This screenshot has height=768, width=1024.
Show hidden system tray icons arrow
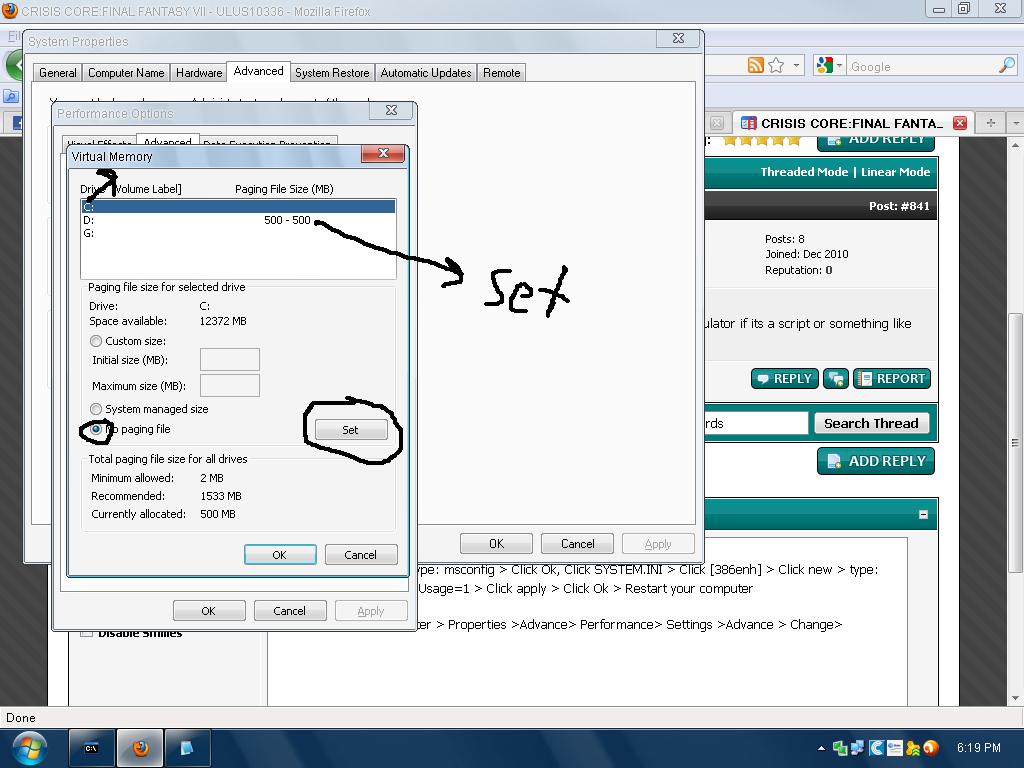coord(821,748)
